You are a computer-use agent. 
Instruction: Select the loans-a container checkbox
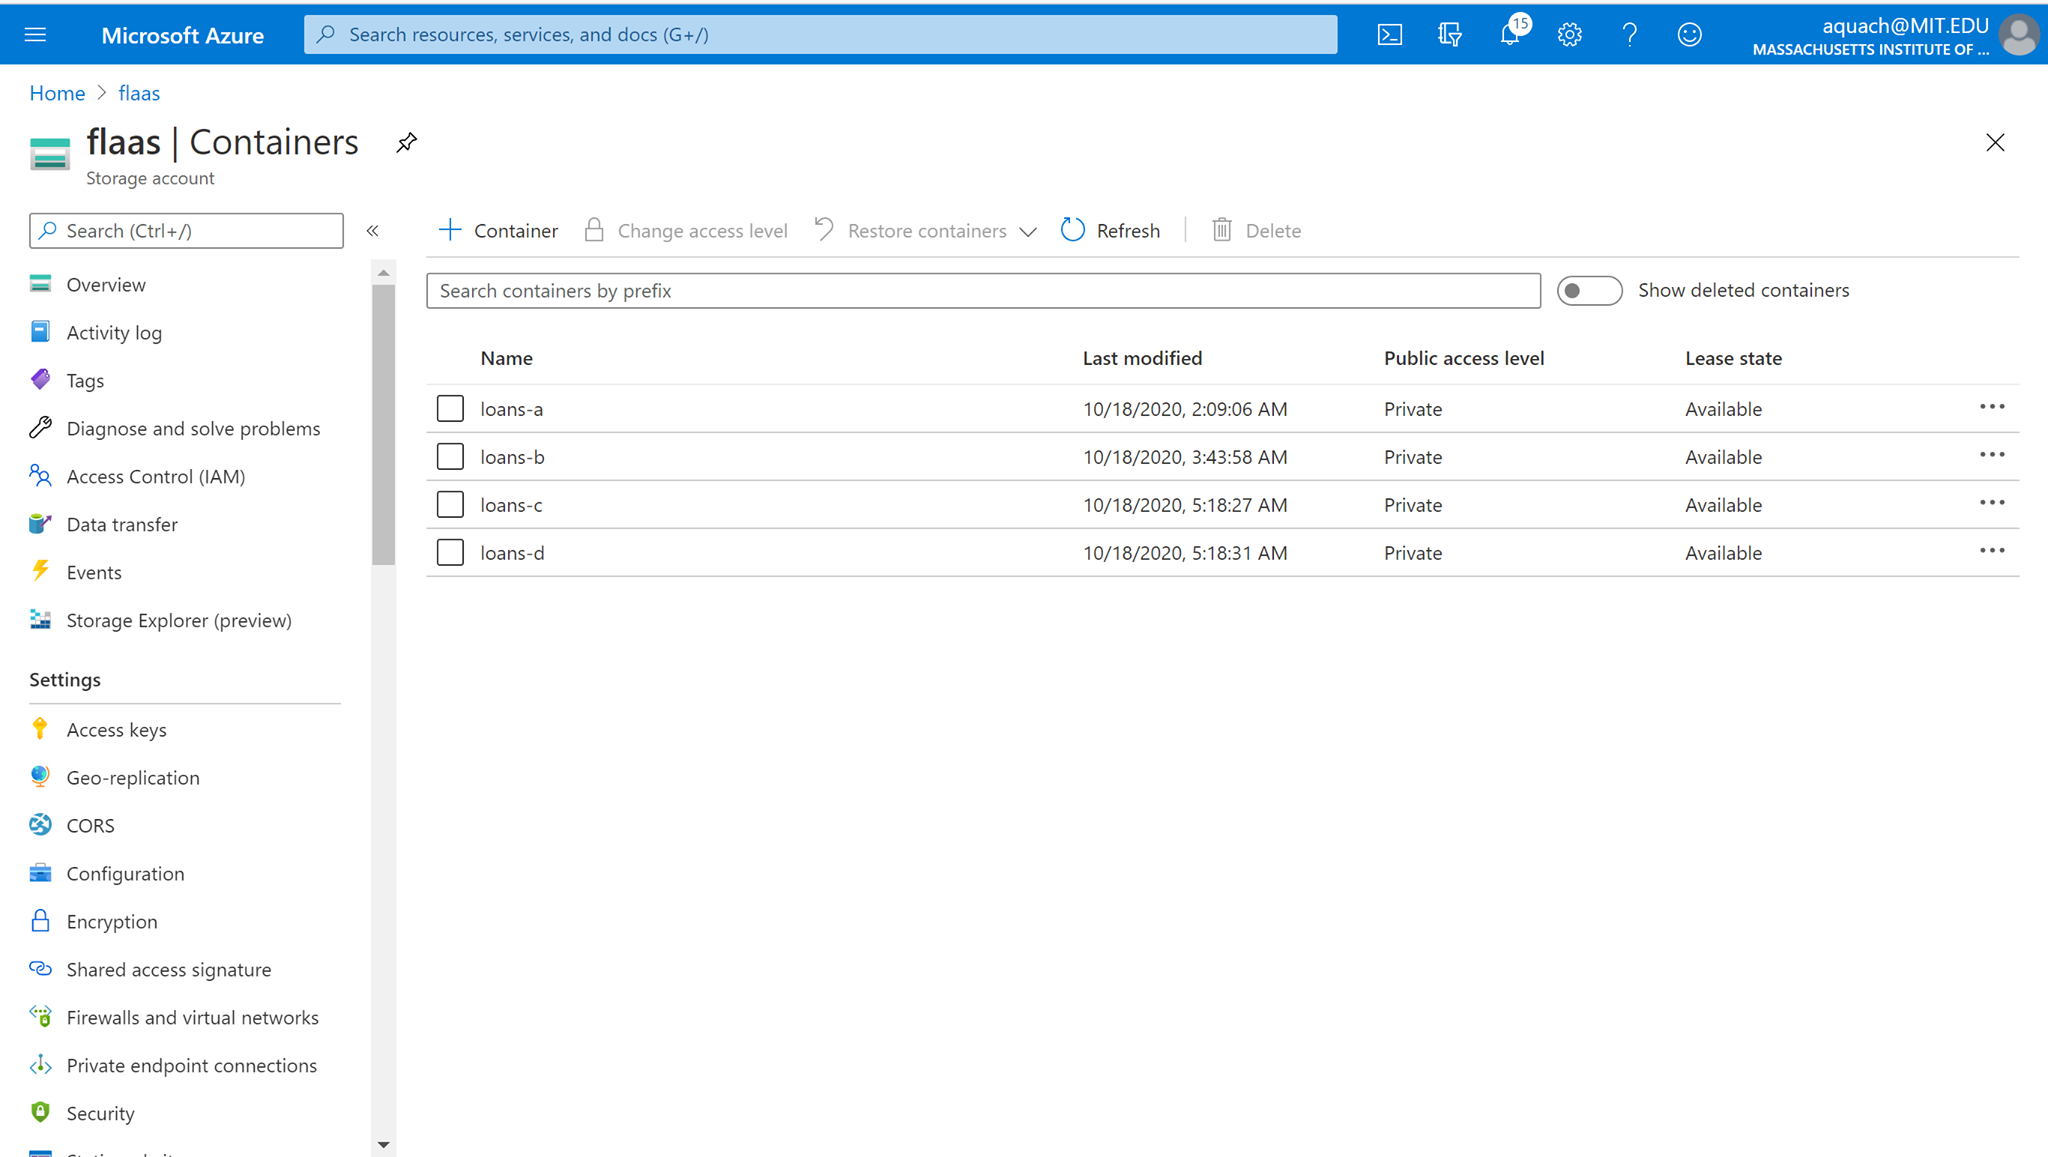(450, 409)
